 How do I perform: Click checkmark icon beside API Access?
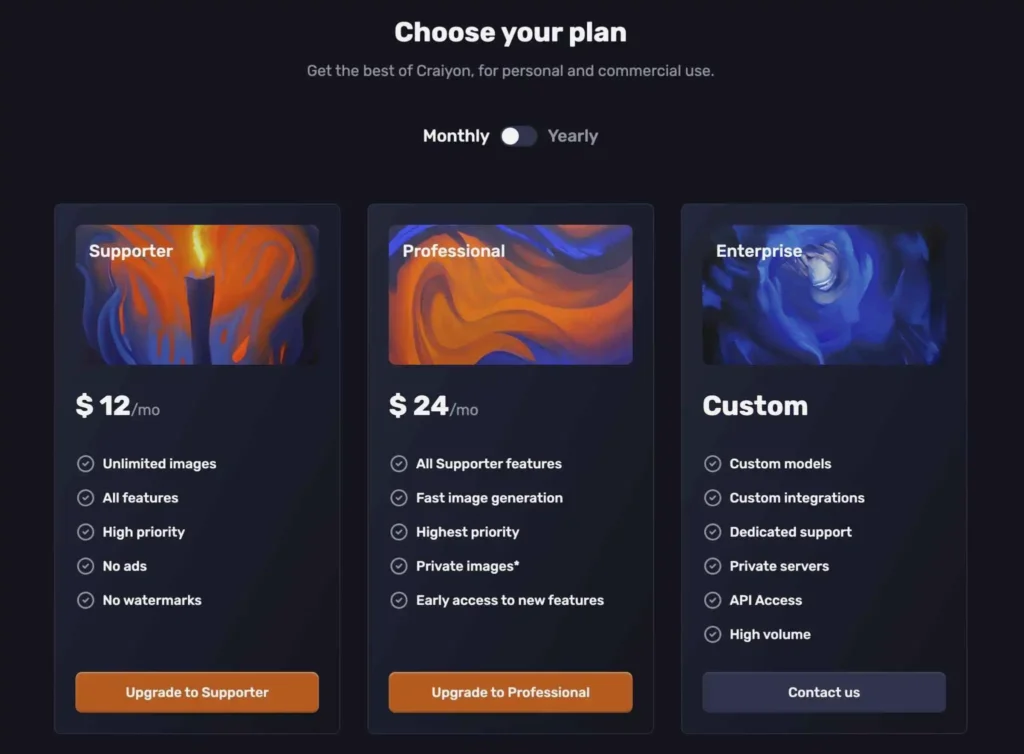click(x=712, y=600)
